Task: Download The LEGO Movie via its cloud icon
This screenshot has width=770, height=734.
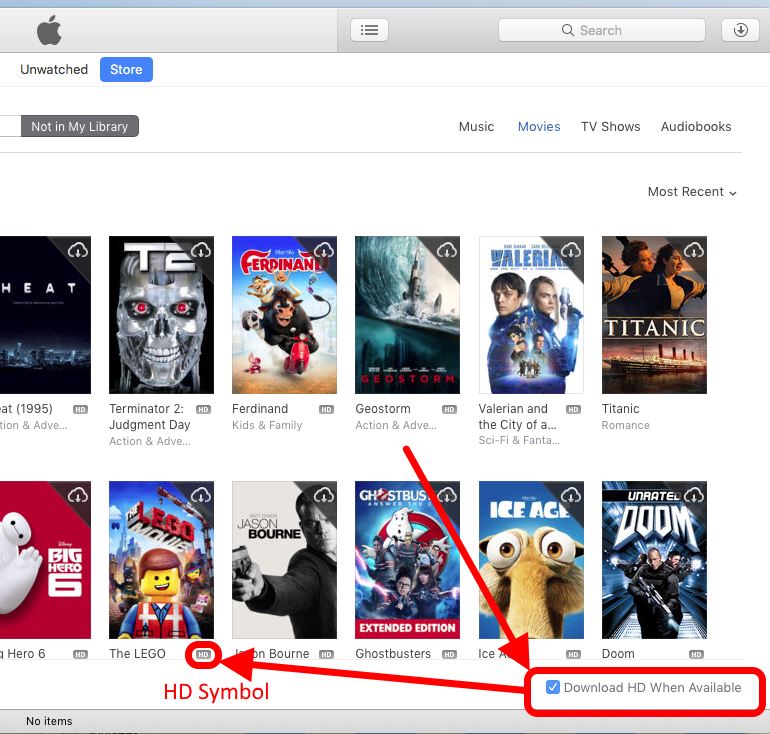Action: [201, 496]
